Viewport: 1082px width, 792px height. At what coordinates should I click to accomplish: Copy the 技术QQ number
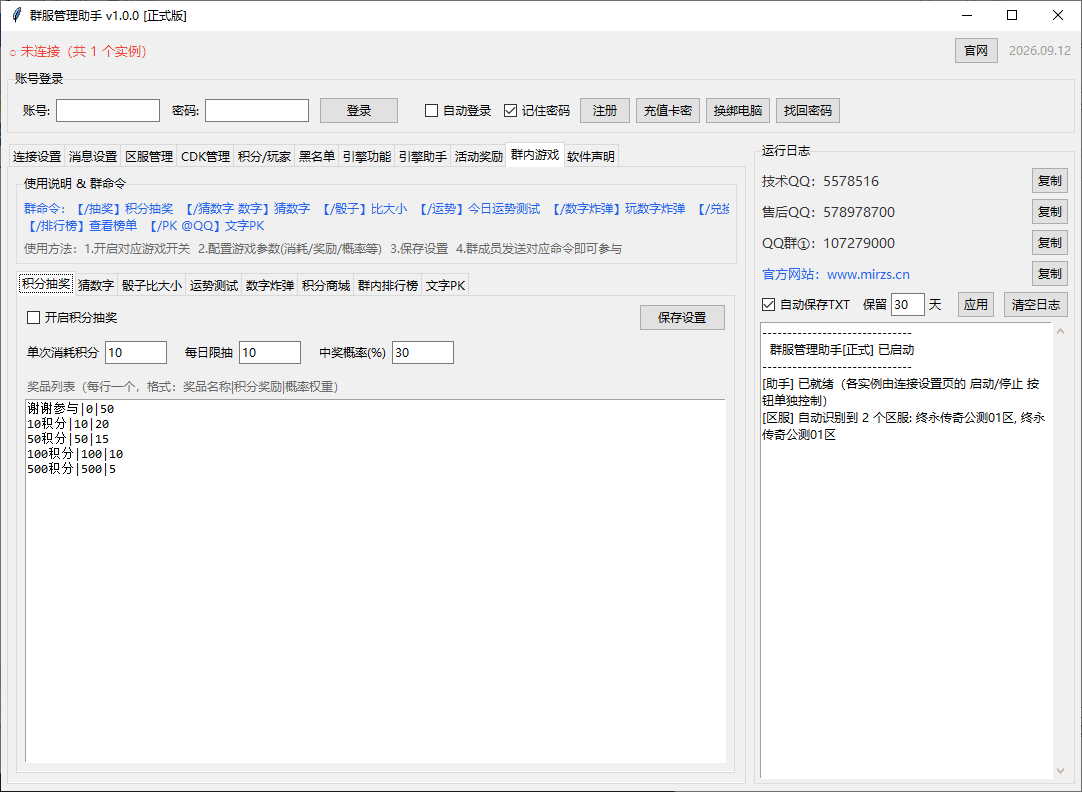coord(1050,181)
